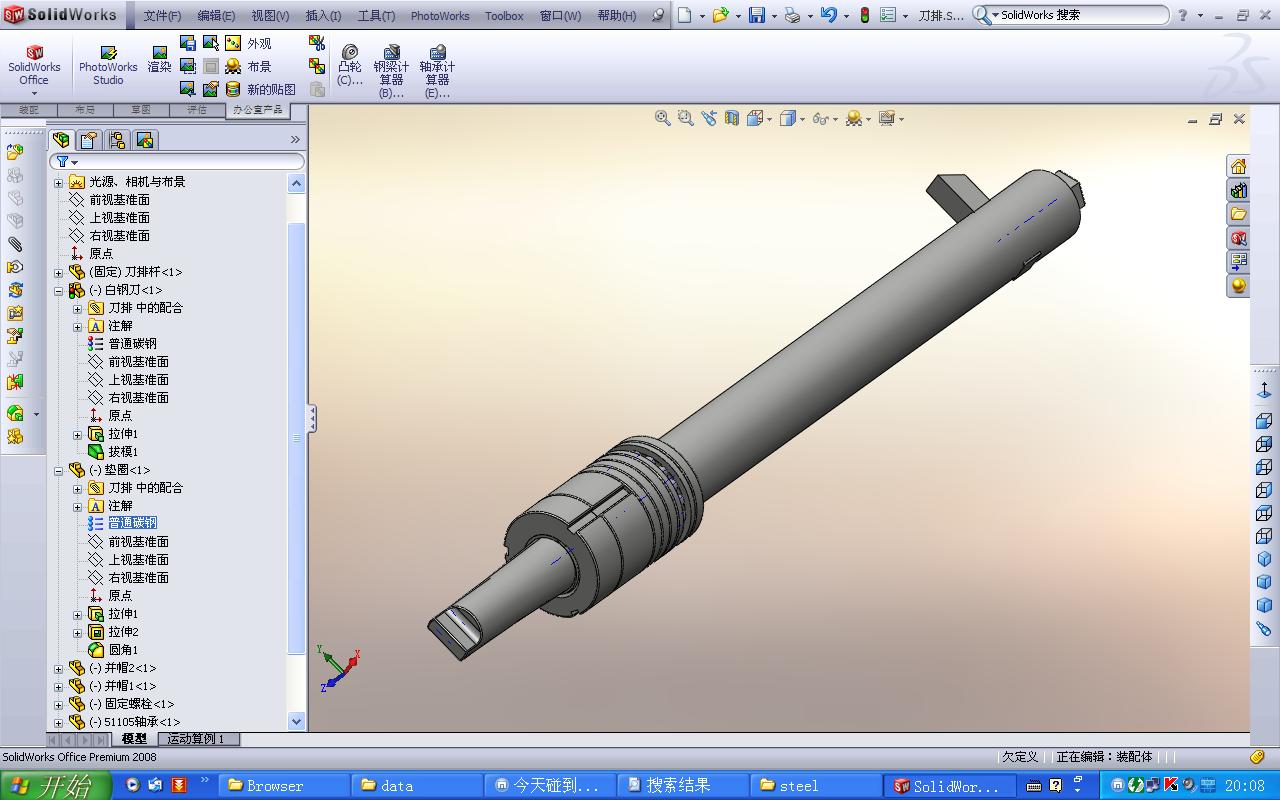The height and width of the screenshot is (800, 1280).
Task: Select the highlighted 普通碳钢 material under 垫圈
Action: coord(132,523)
